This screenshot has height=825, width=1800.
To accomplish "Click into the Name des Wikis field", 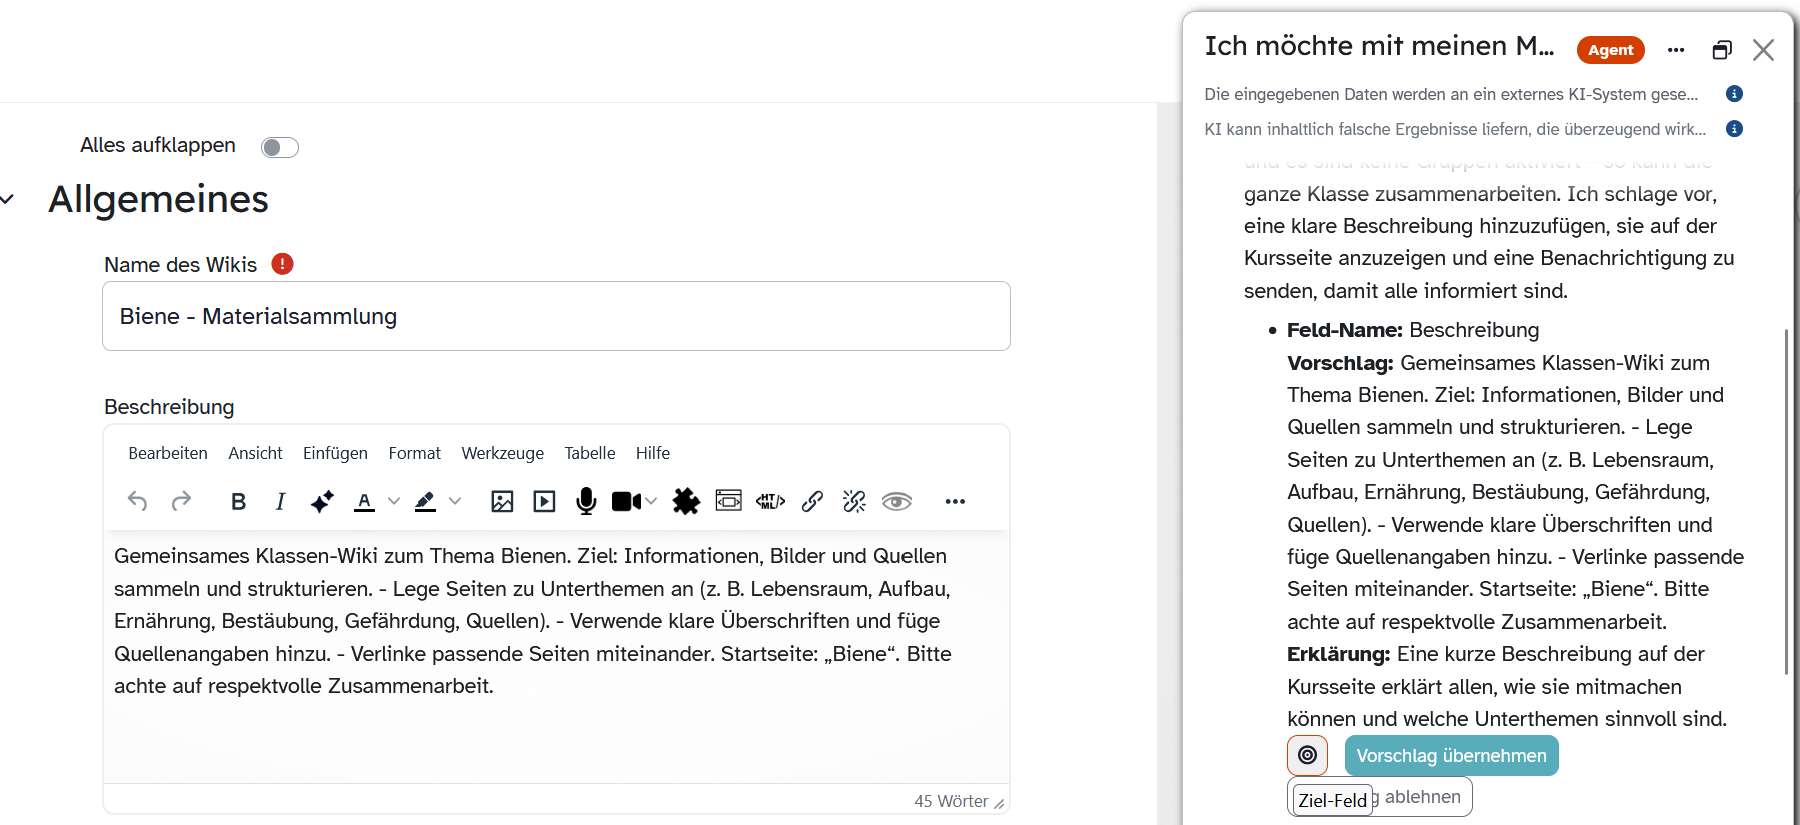I will pos(556,316).
